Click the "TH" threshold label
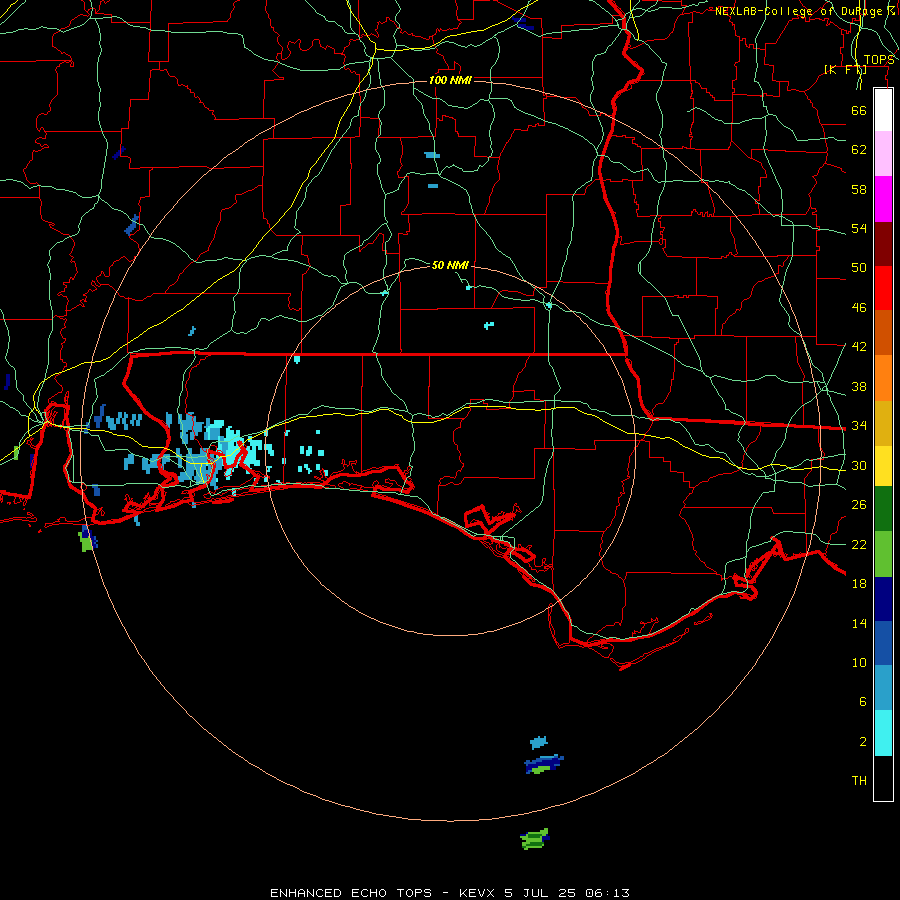Screen dimensions: 900x900 pyautogui.click(x=859, y=781)
